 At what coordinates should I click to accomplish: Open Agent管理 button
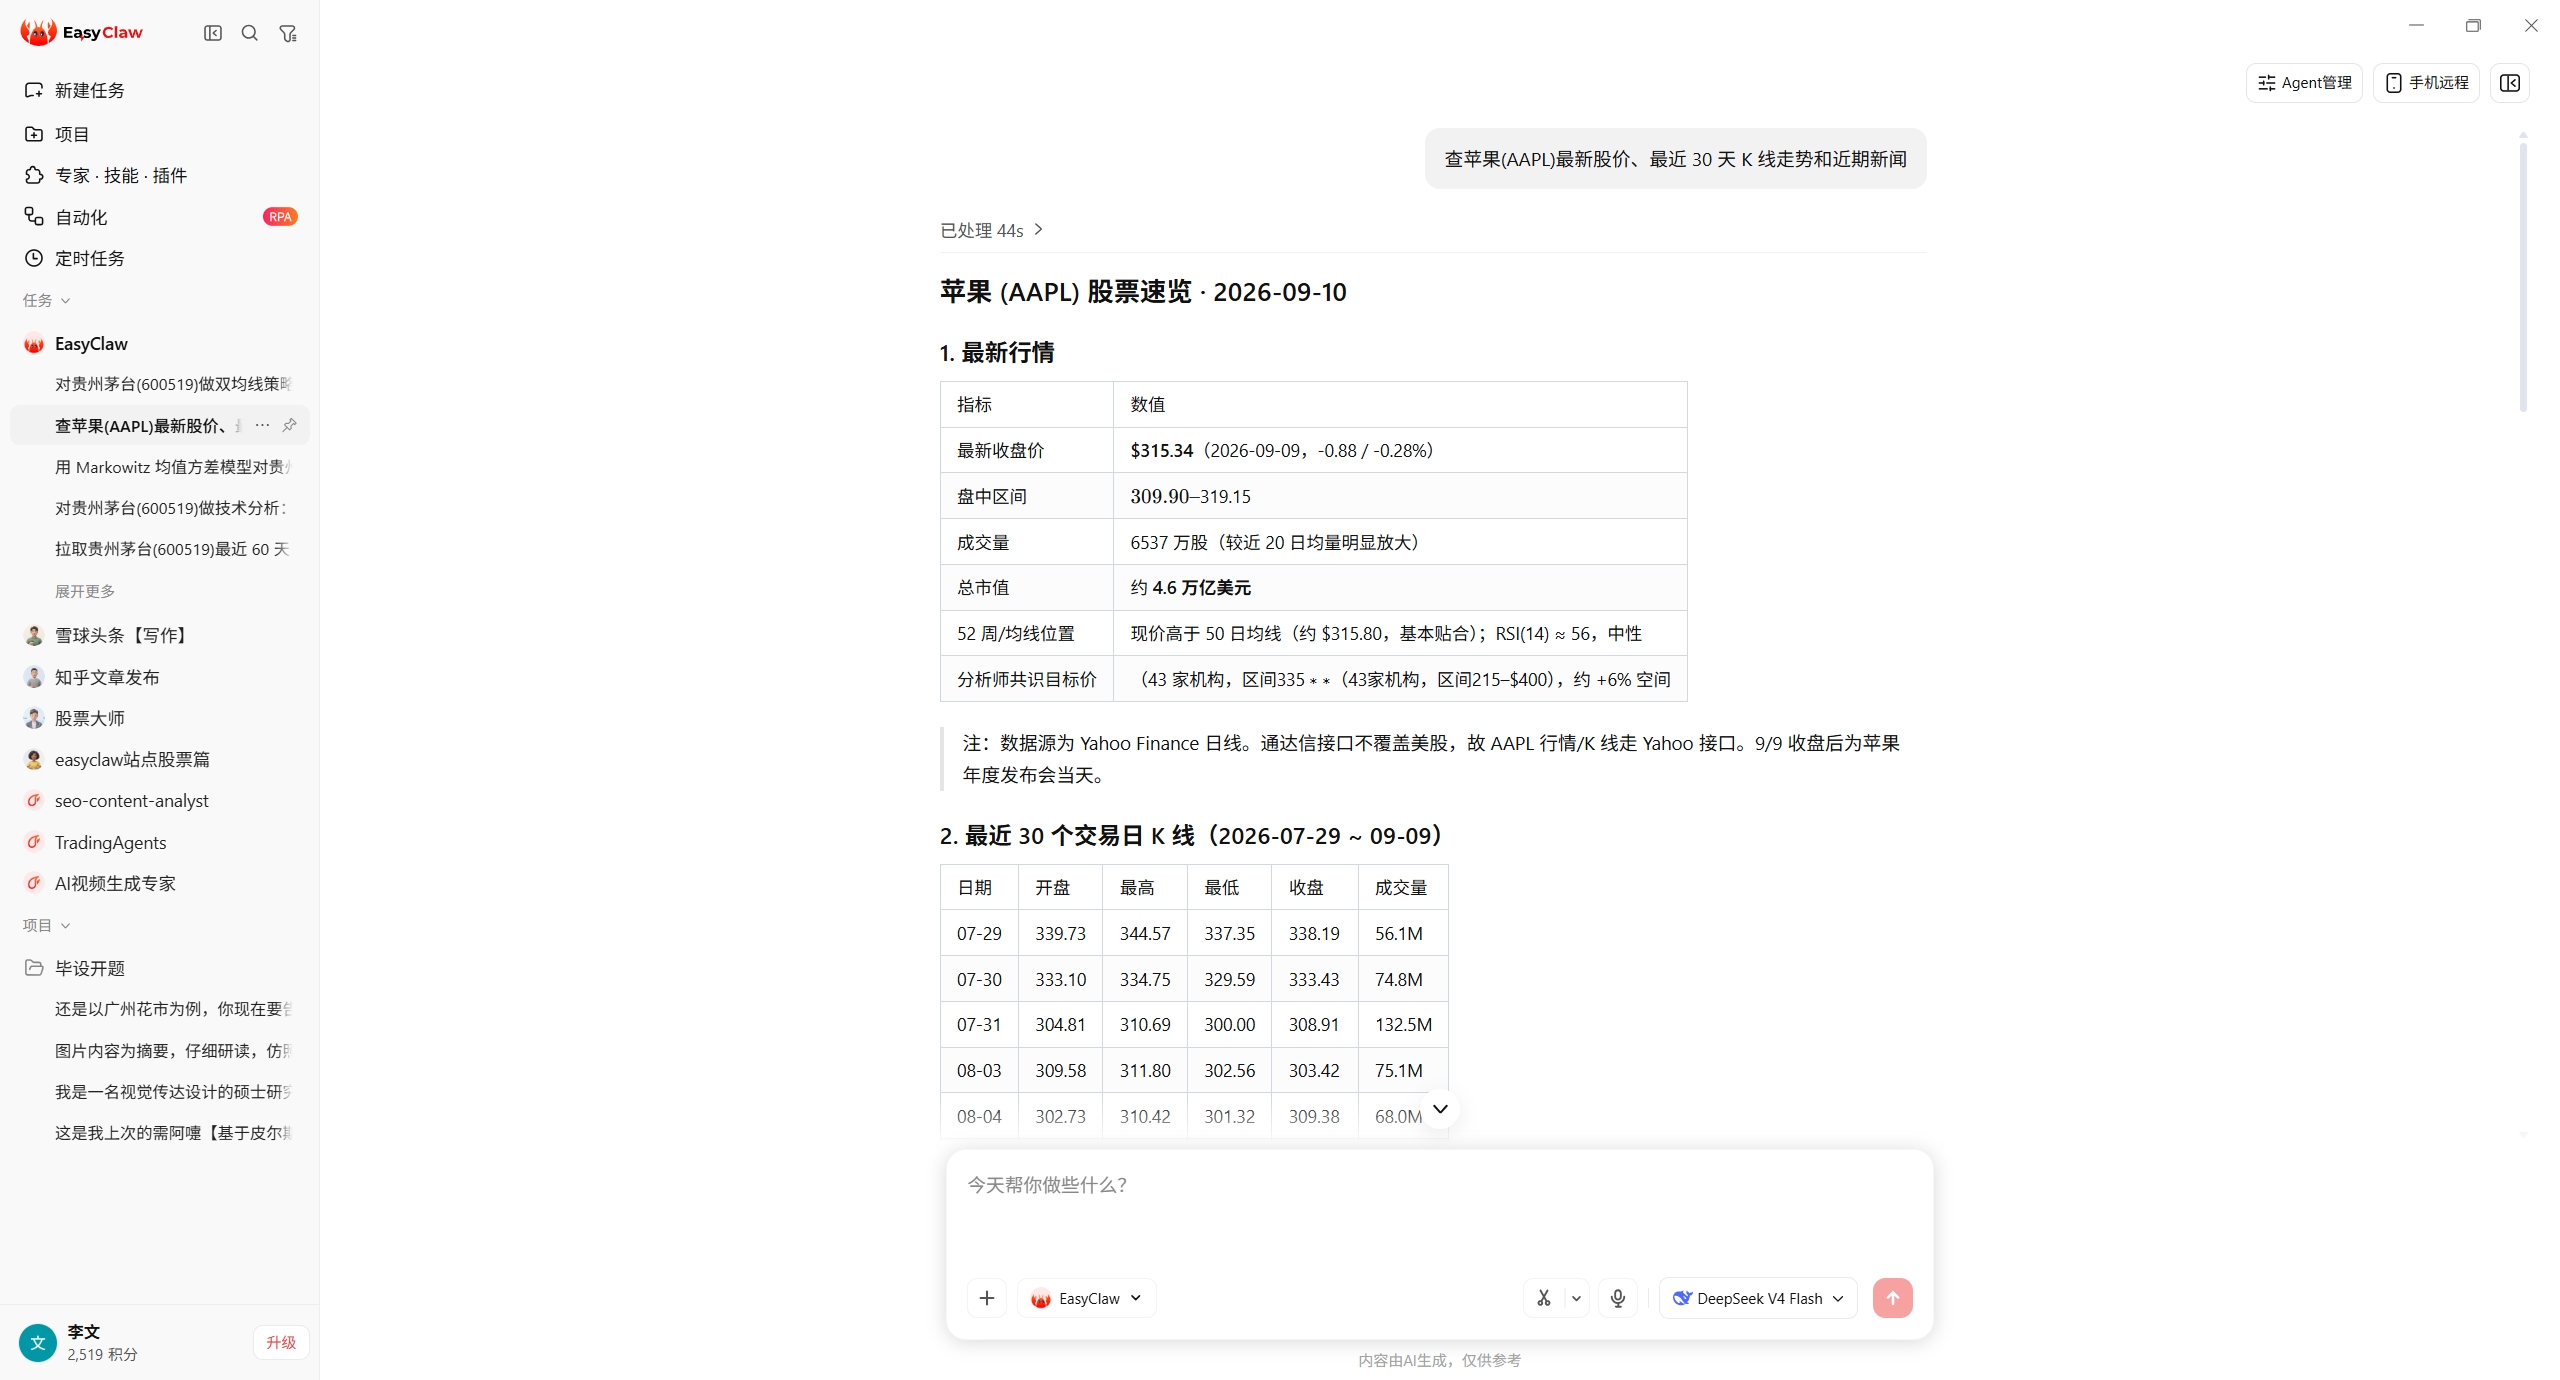coord(2304,83)
